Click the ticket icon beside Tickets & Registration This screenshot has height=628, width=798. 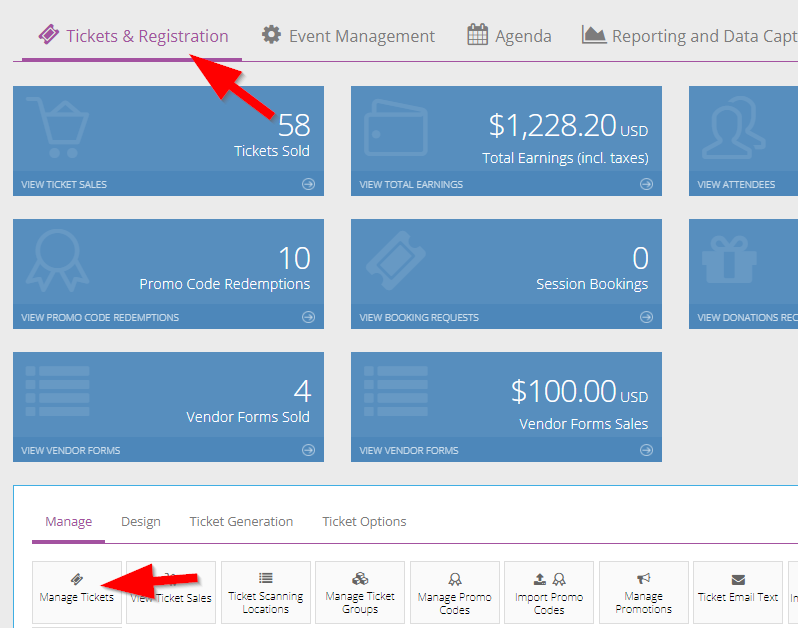click(x=49, y=35)
